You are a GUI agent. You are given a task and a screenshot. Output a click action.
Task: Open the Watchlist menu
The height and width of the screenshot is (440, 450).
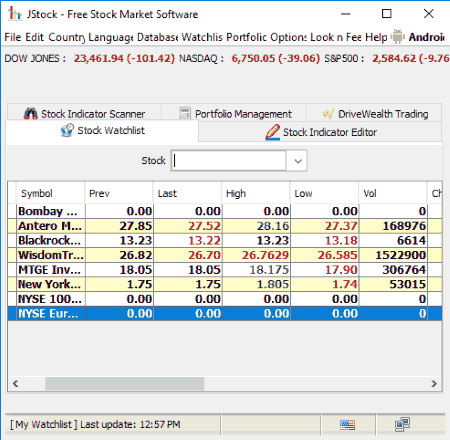point(202,37)
